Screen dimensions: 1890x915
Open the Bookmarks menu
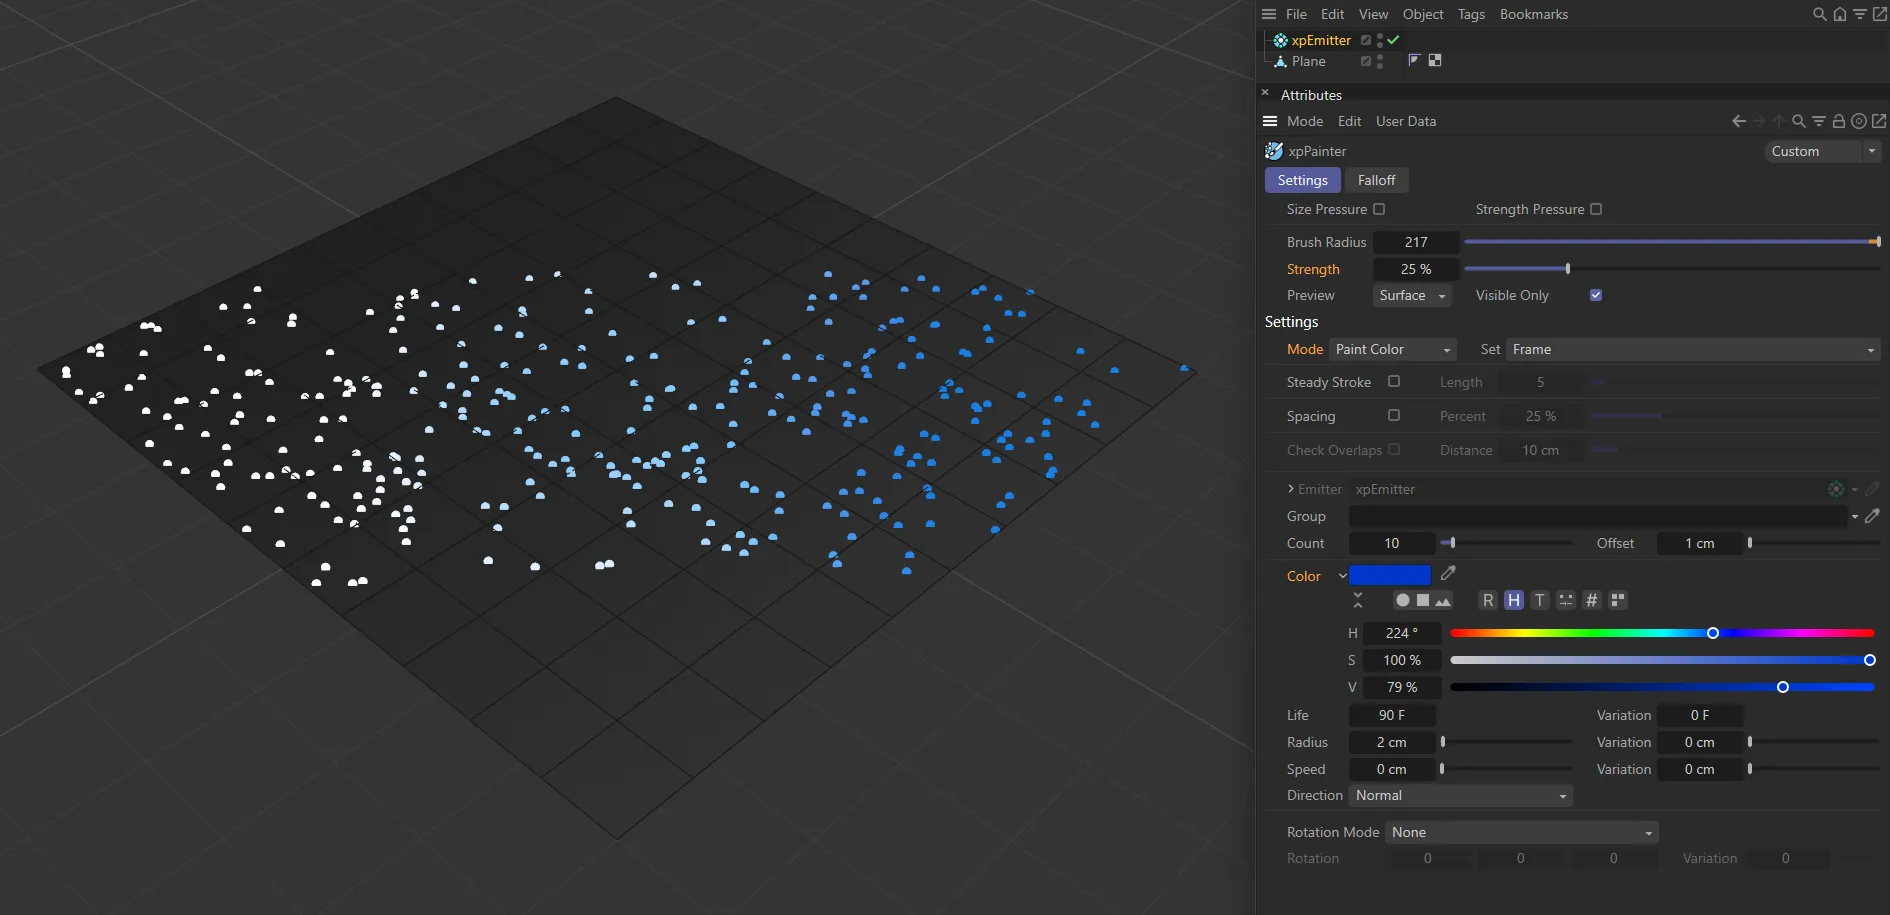(x=1533, y=14)
